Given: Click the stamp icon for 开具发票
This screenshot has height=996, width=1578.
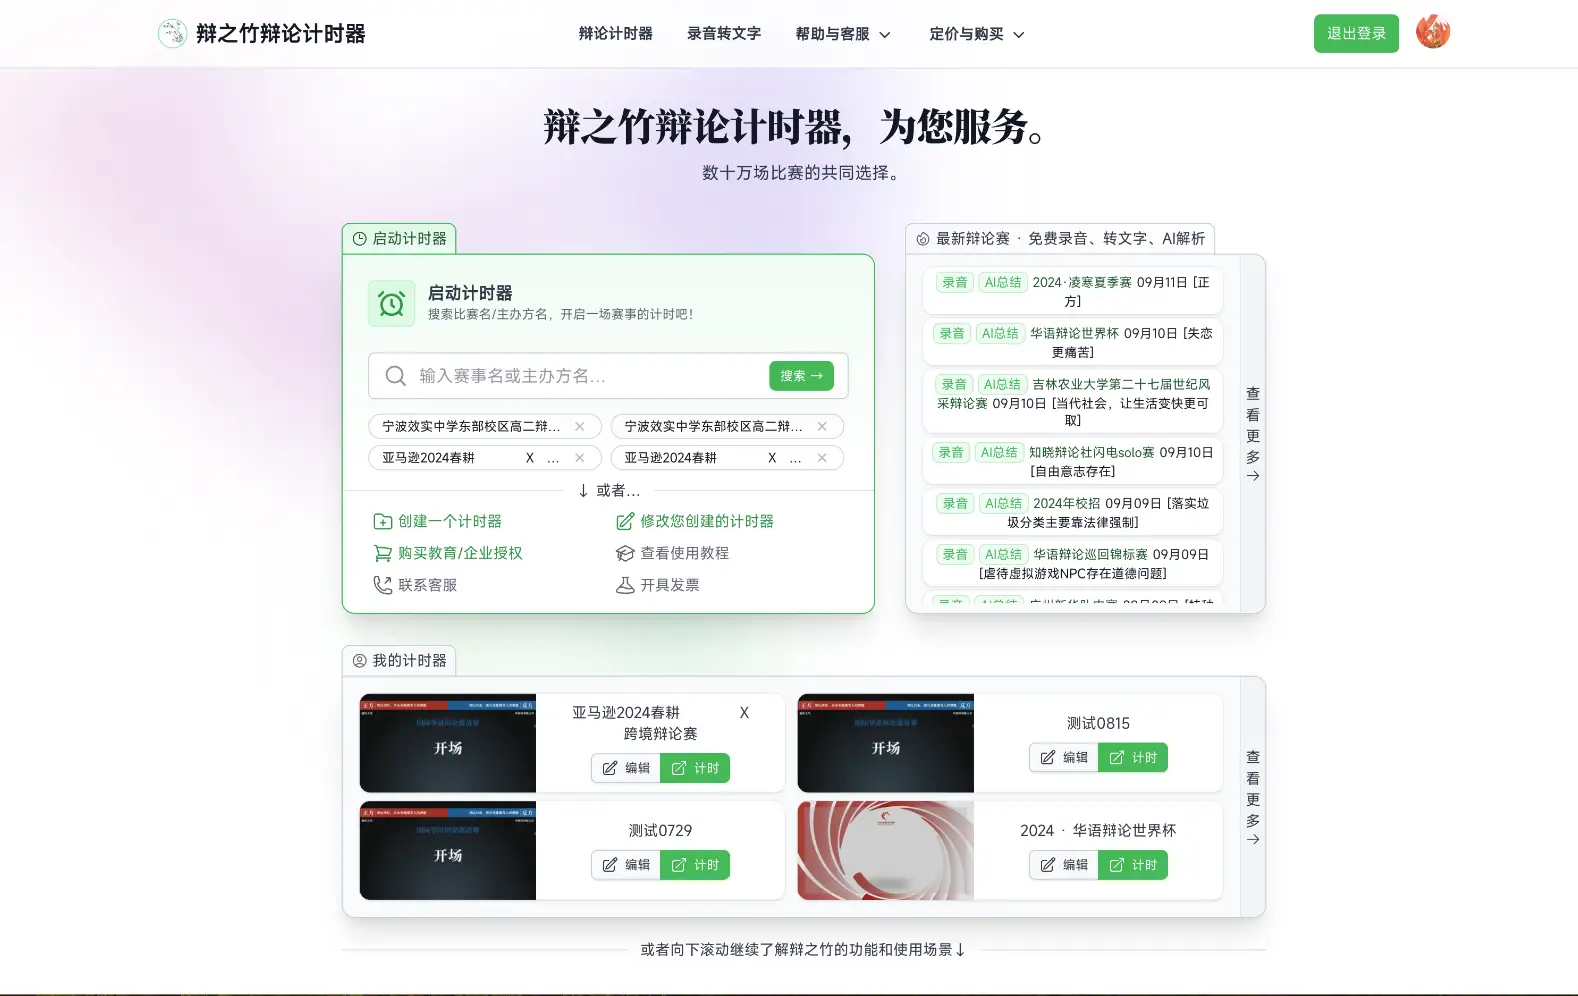Looking at the screenshot, I should point(625,585).
